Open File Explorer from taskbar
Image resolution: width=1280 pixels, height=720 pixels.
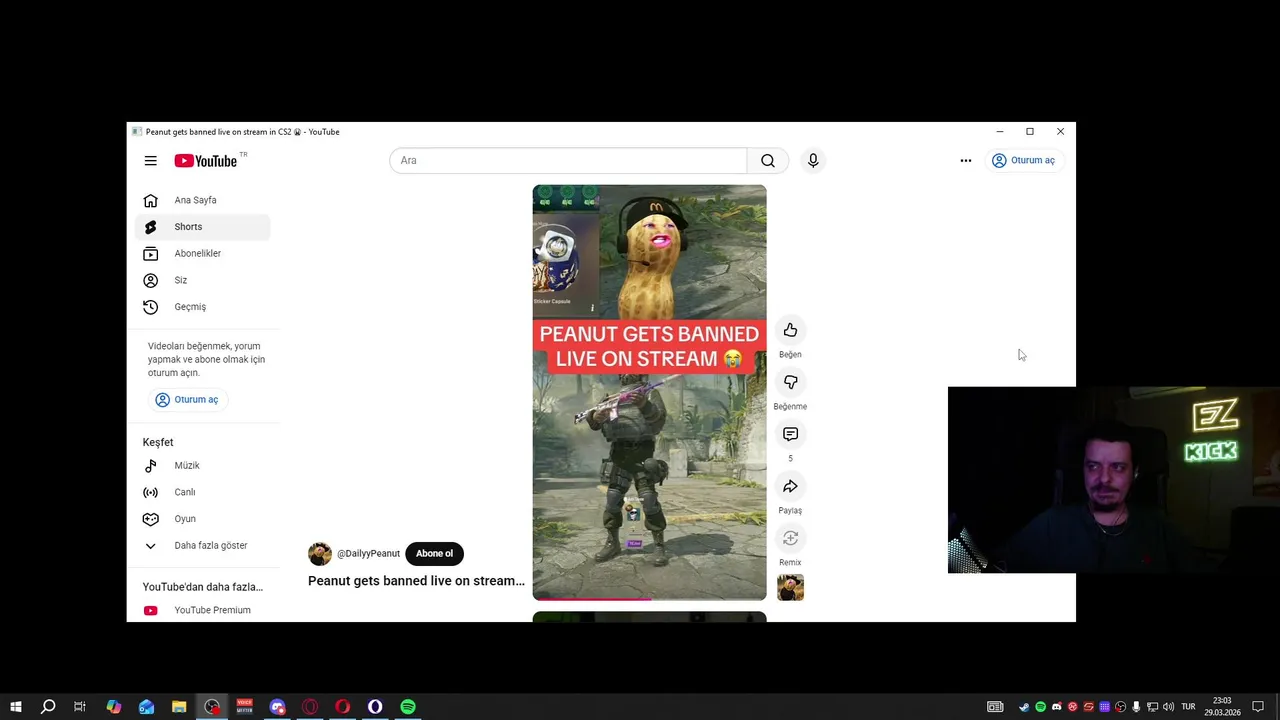[179, 707]
